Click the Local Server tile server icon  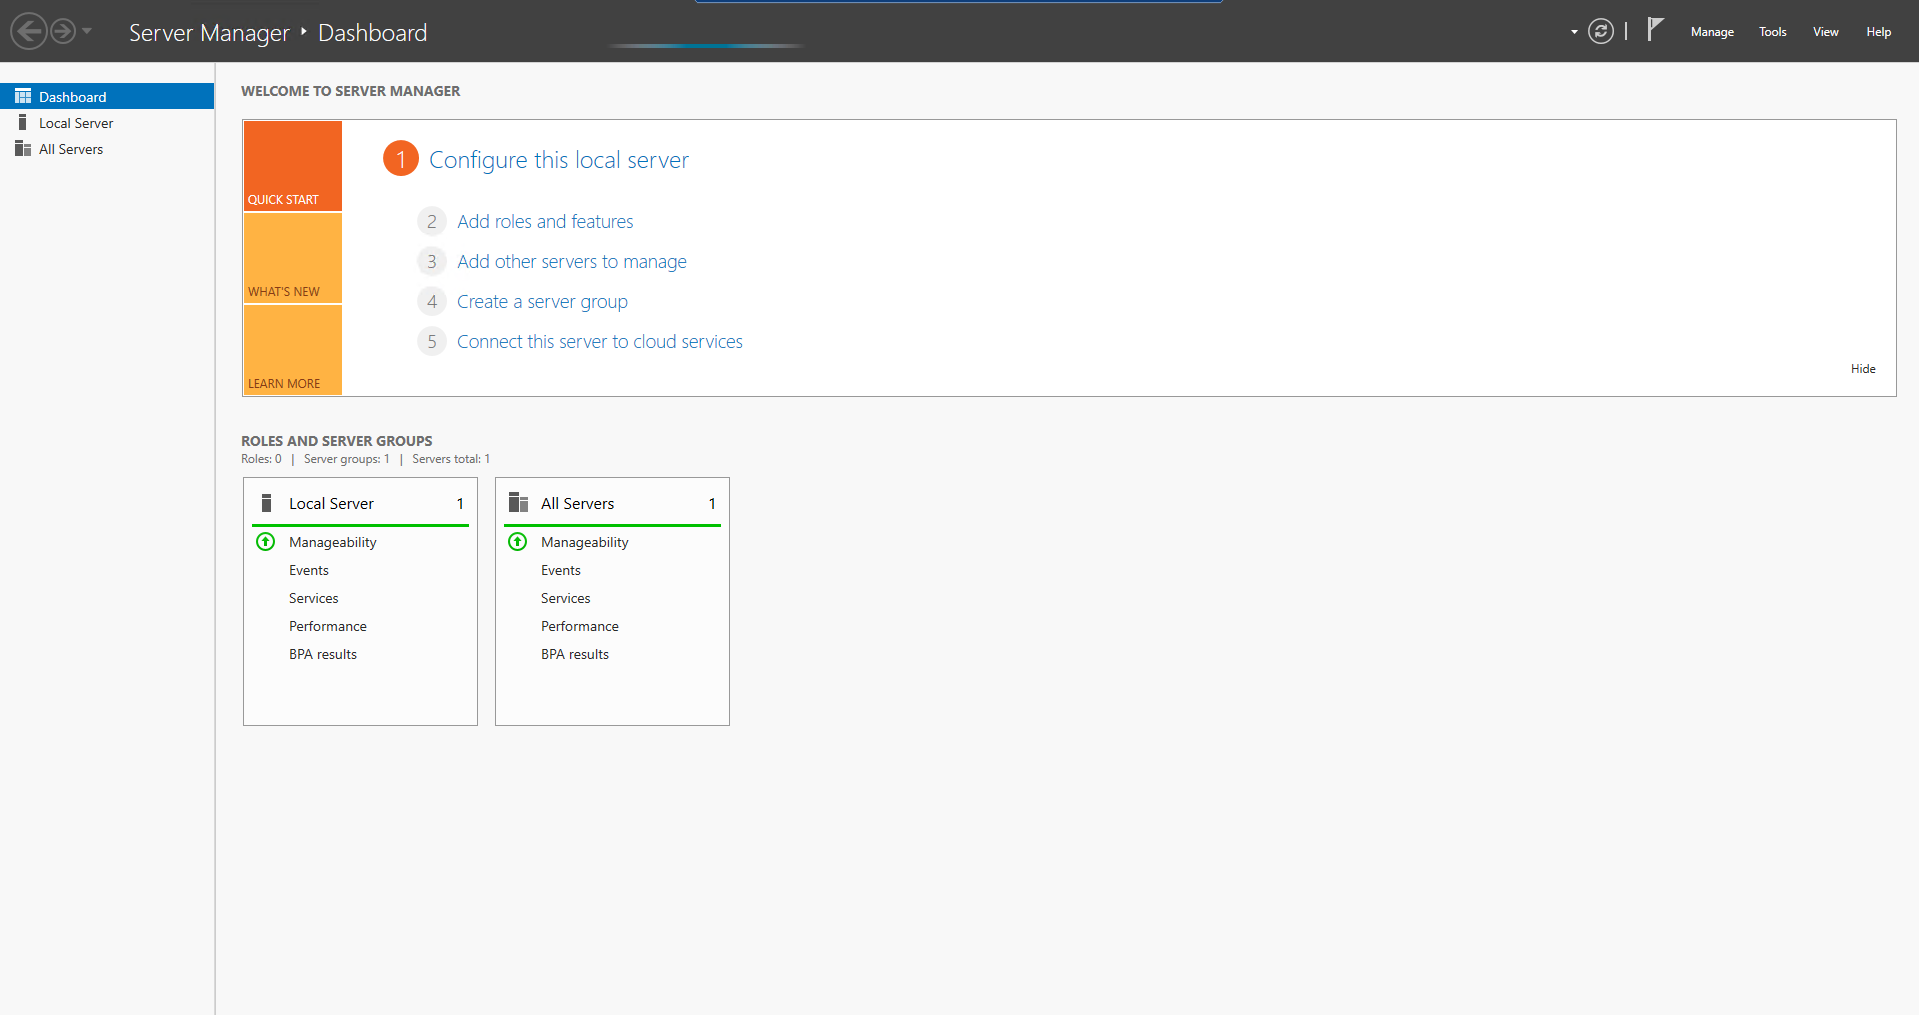coord(266,502)
